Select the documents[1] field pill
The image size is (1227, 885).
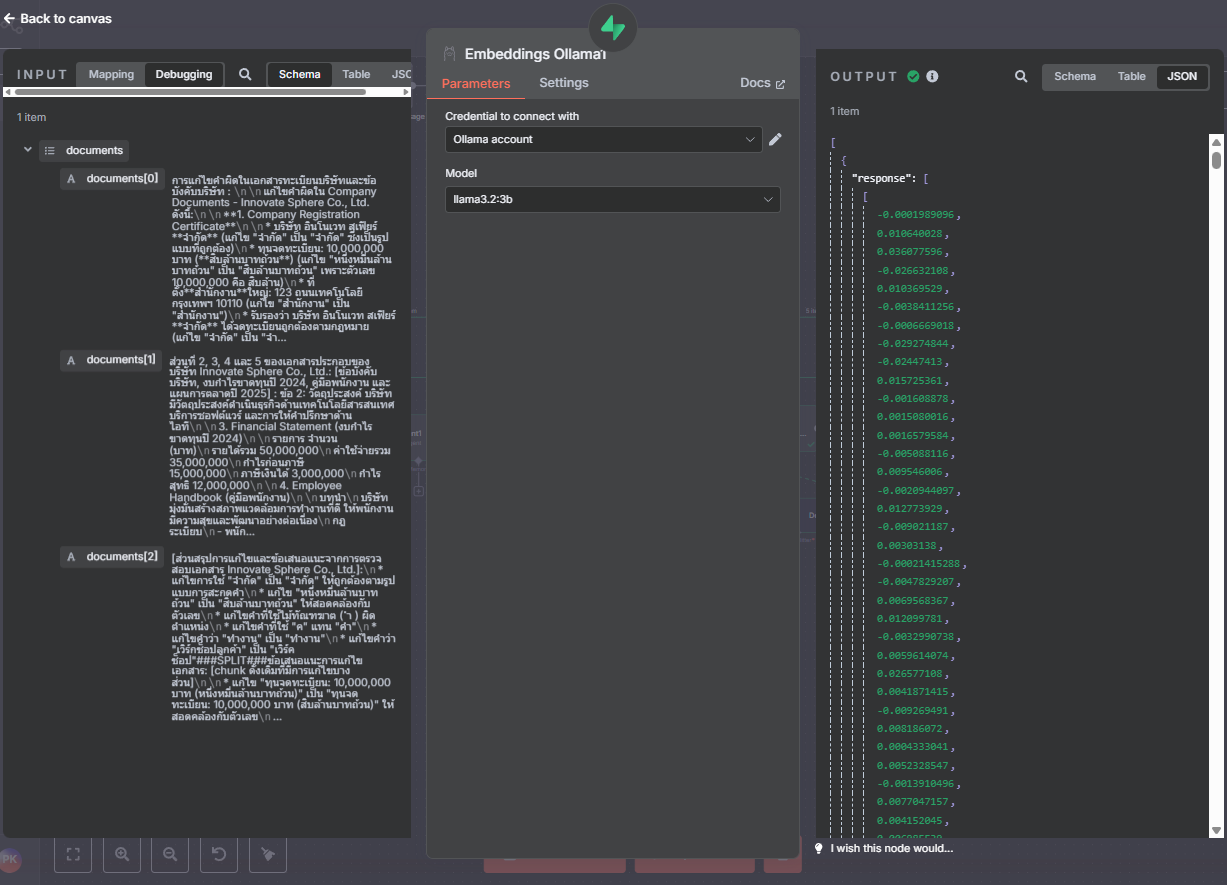pyautogui.click(x=111, y=359)
